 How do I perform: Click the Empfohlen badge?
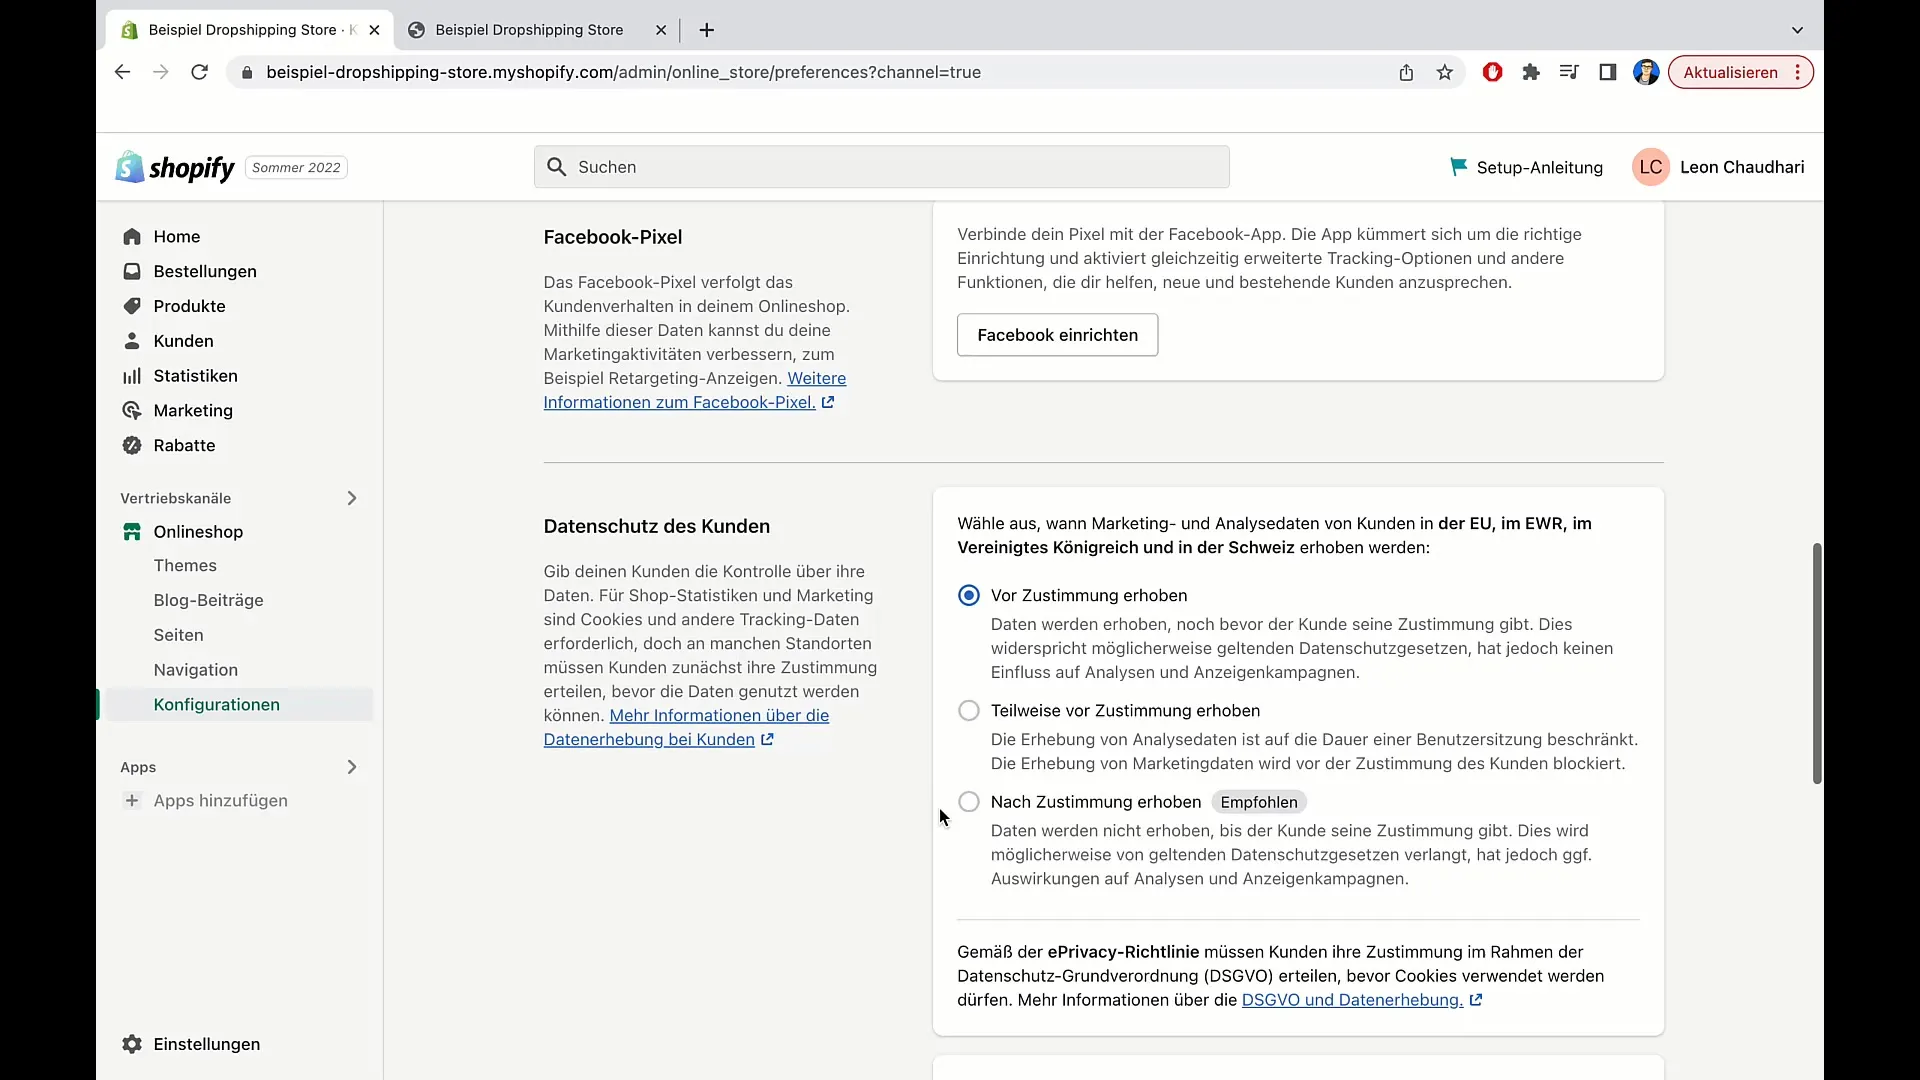coord(1259,802)
